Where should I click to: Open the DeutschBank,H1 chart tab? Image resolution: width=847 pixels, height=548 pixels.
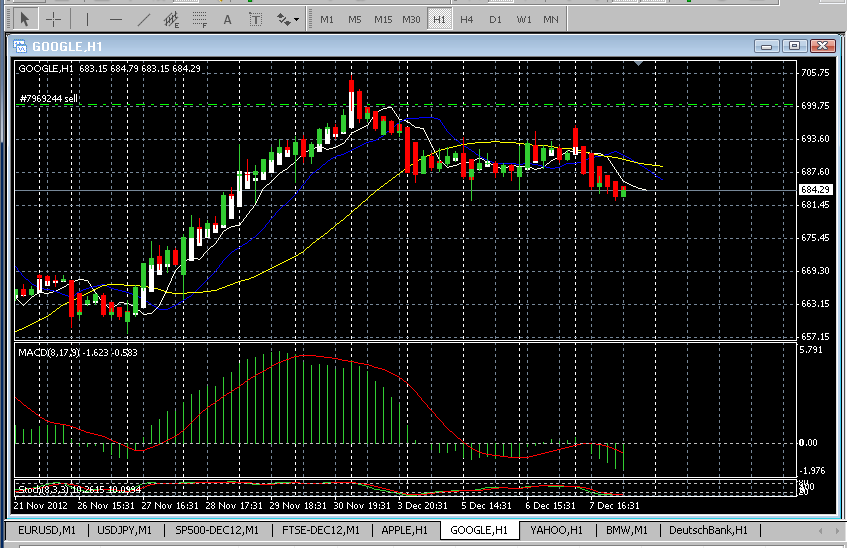click(709, 530)
